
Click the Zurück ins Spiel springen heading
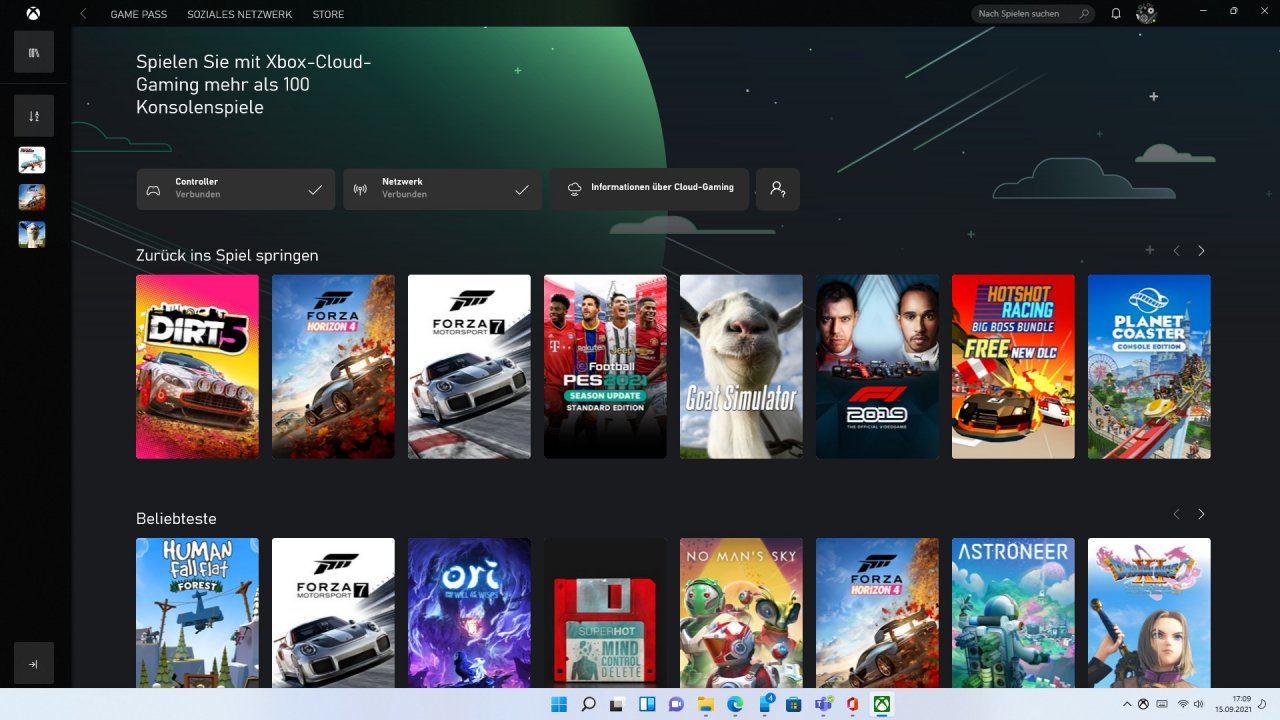(x=227, y=255)
